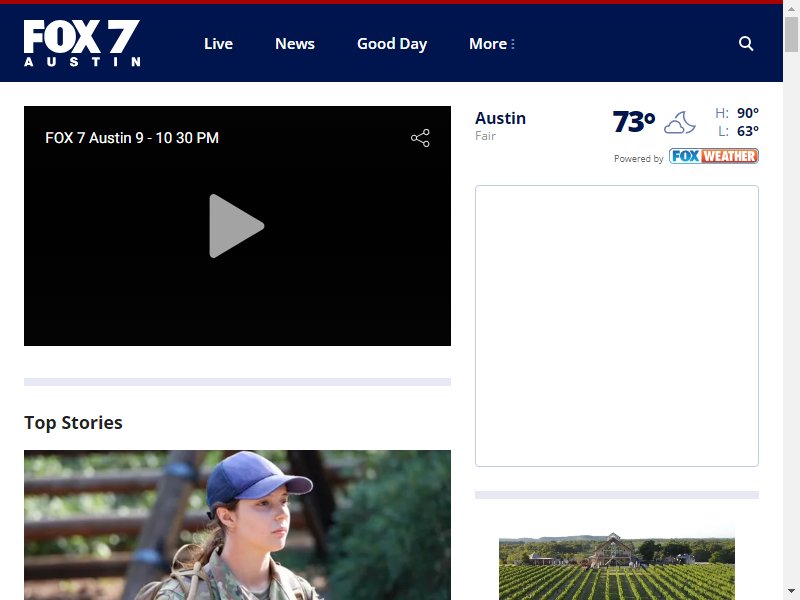Click the Austin weather location link

(x=500, y=118)
